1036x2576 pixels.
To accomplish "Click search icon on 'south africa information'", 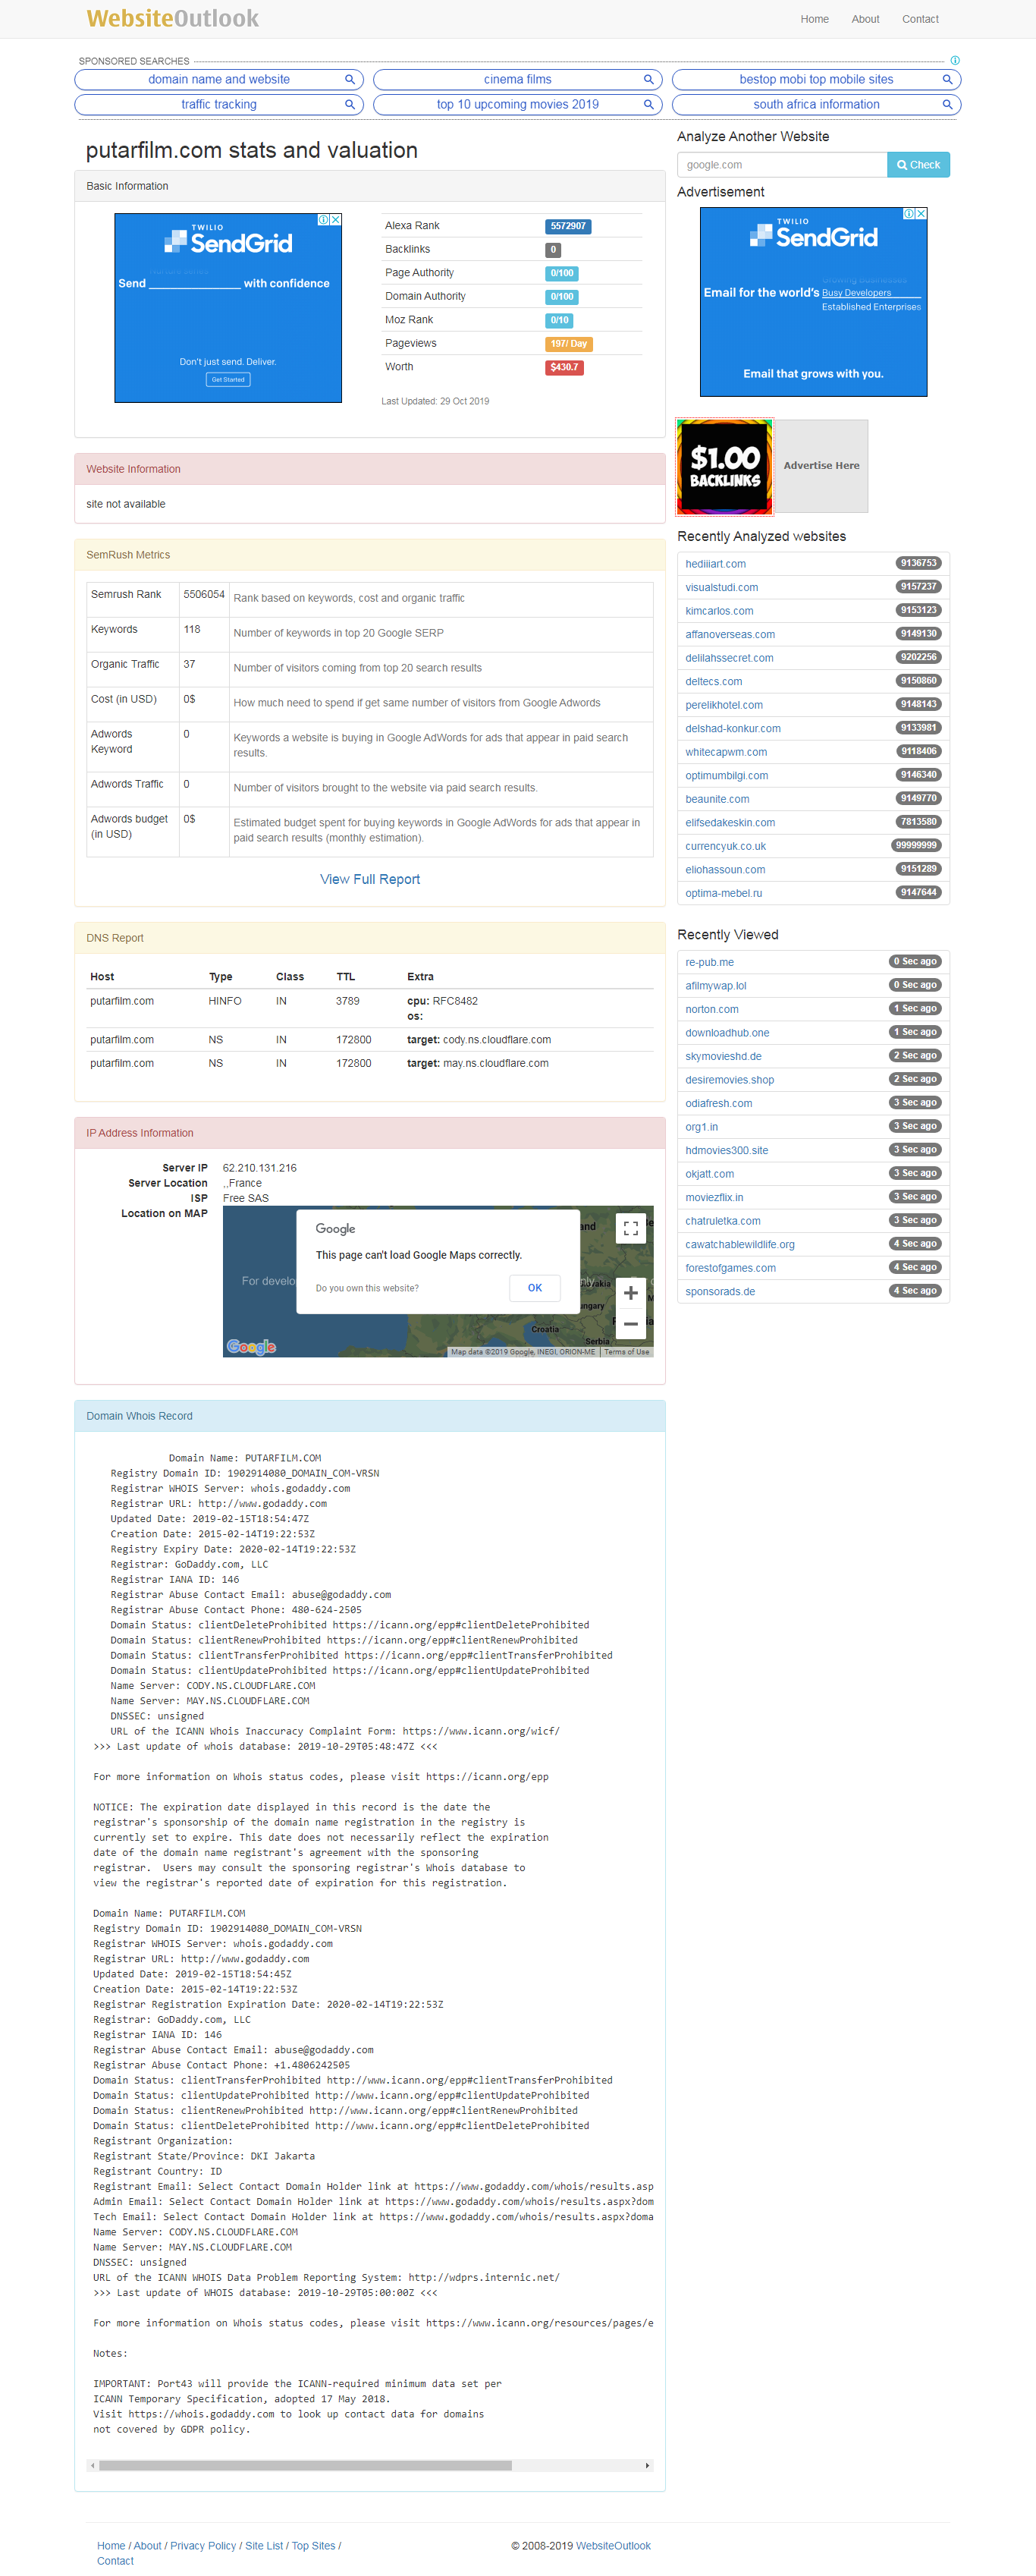I will tap(947, 104).
